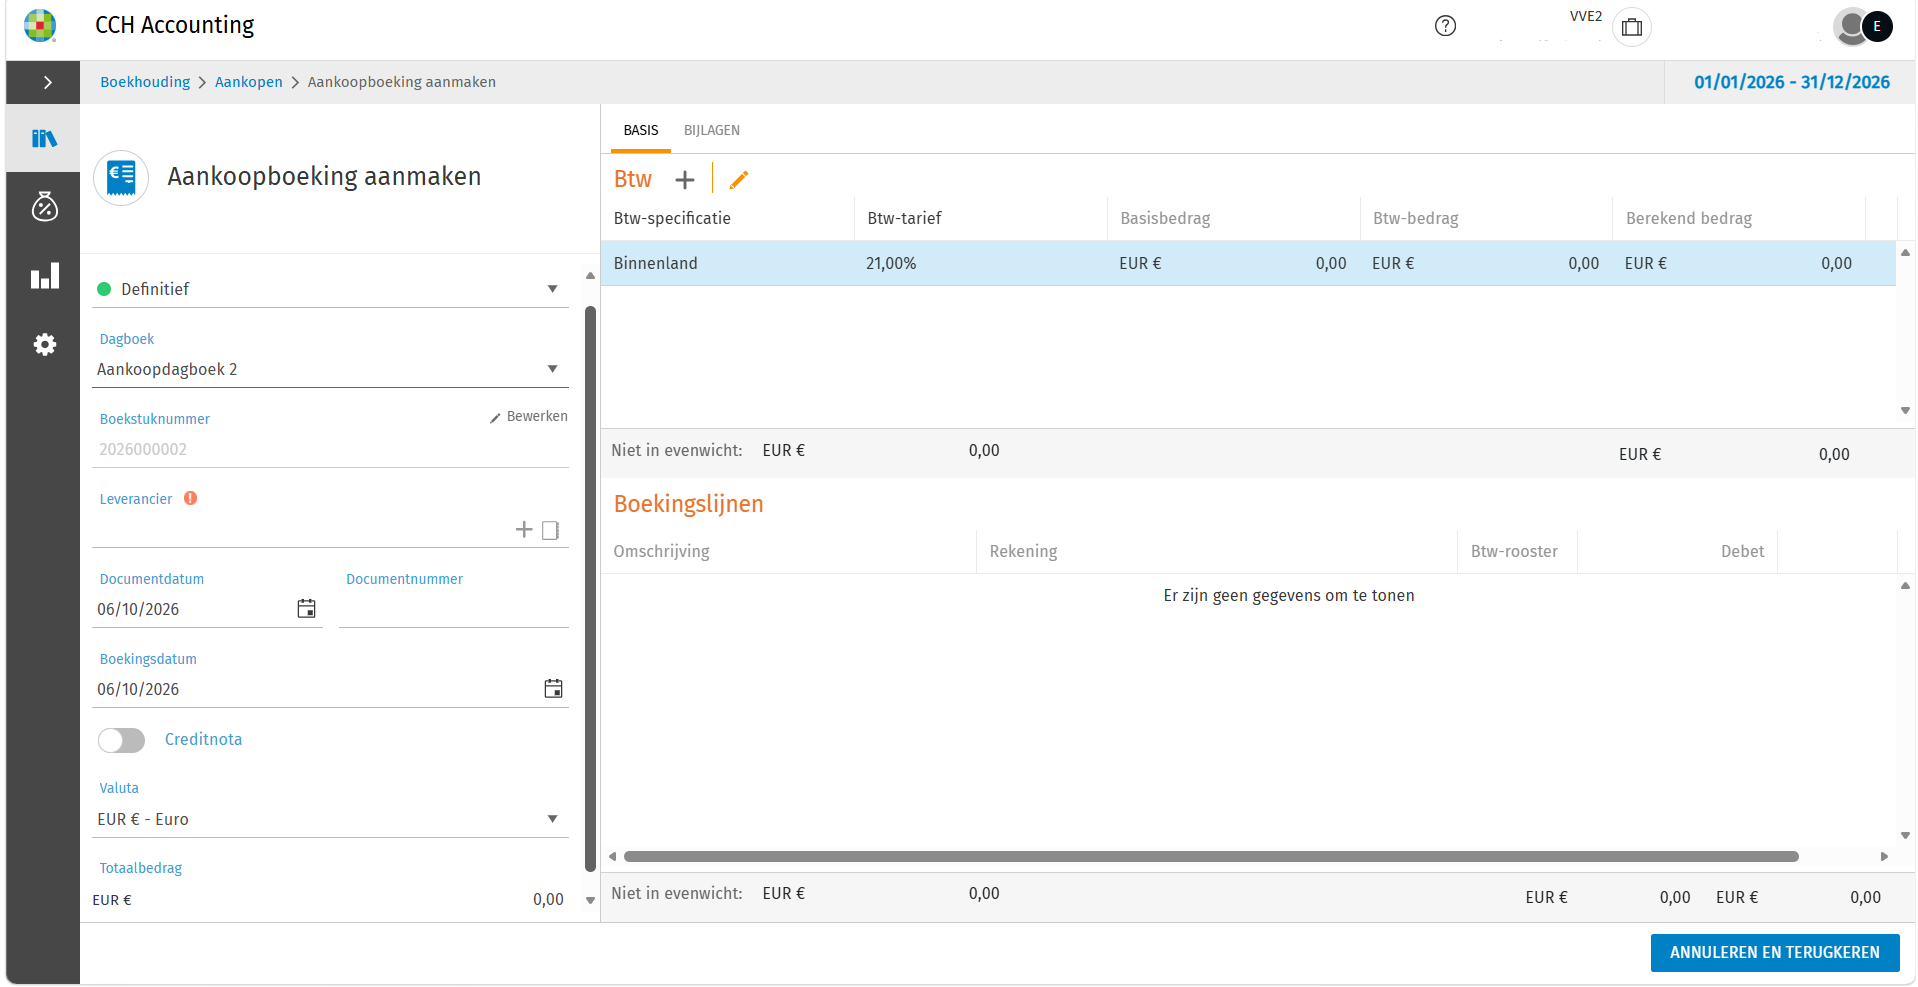Open the Dagboek Aankoopdagboek 2 dropdown

coord(330,369)
